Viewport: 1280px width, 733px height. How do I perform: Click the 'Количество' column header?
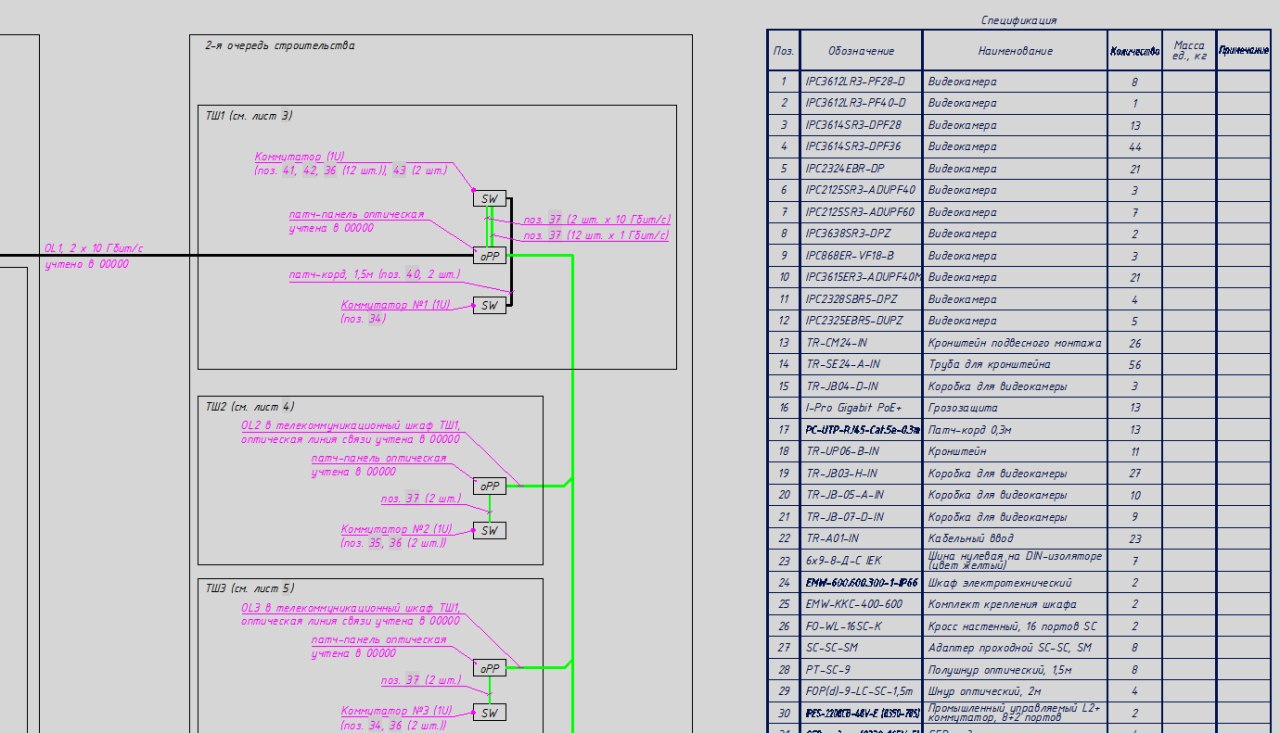[1134, 51]
